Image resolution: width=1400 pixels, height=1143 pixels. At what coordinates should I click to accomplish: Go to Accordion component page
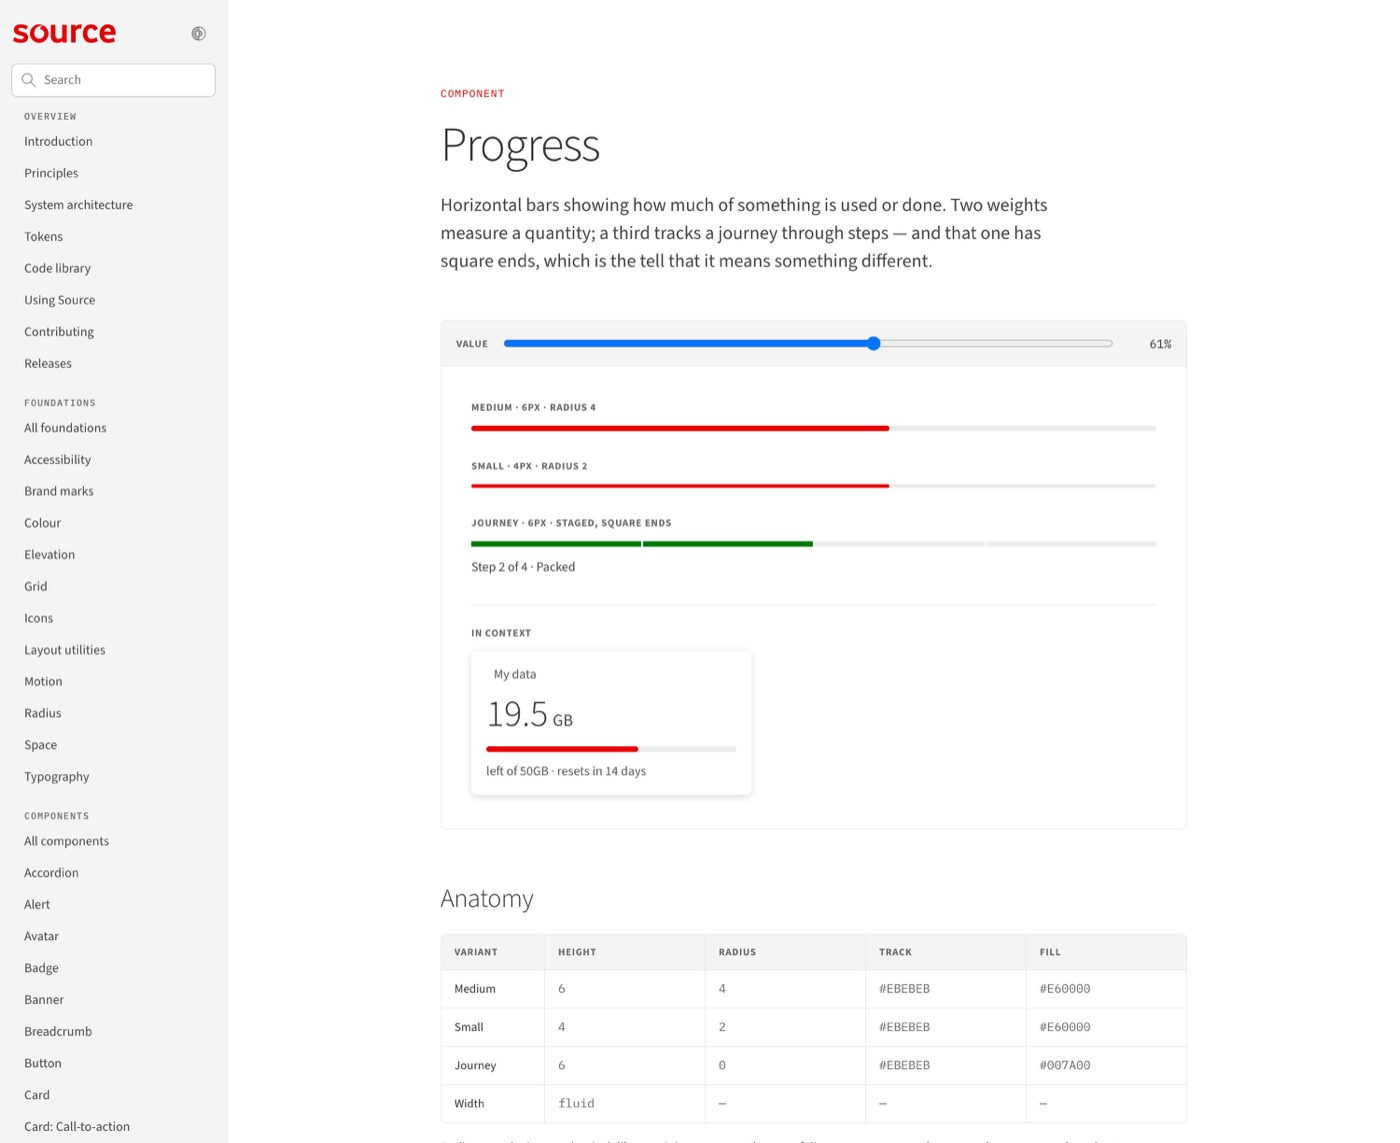[x=51, y=873]
